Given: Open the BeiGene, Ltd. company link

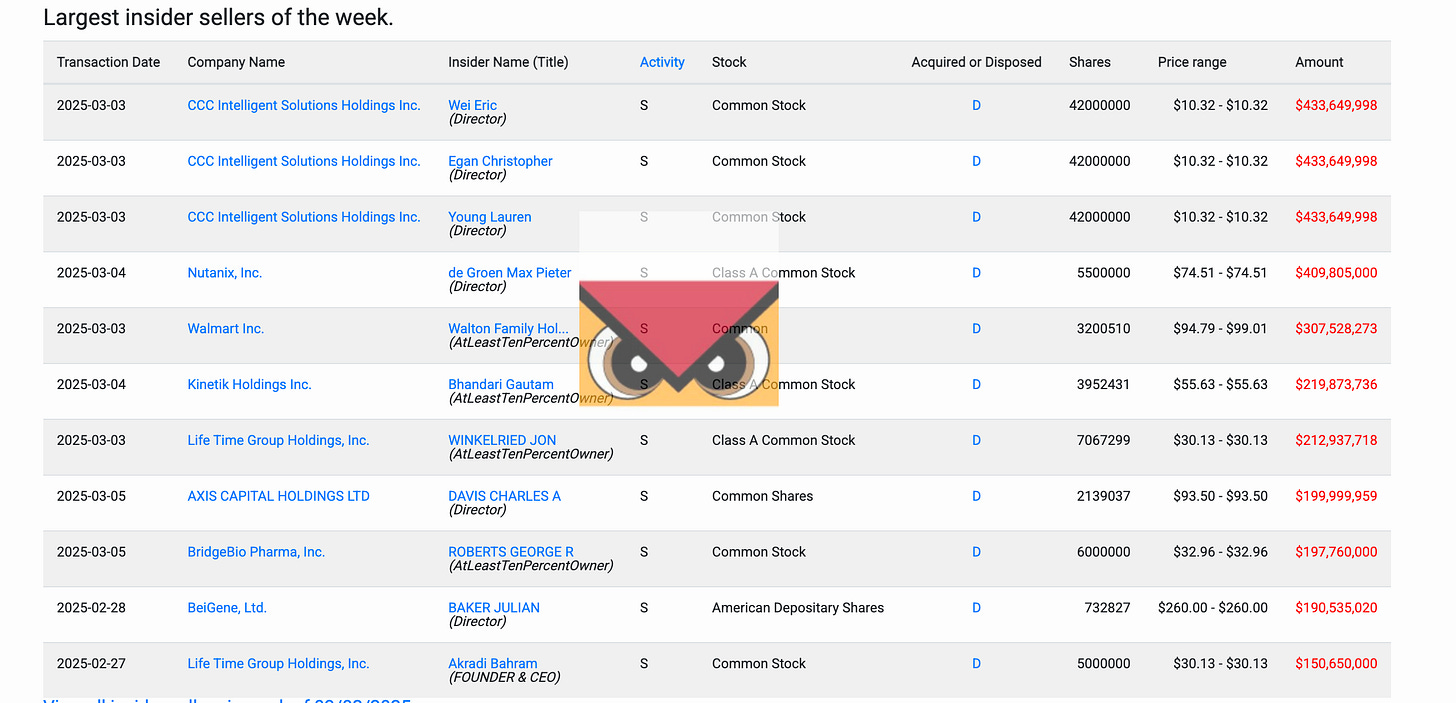Looking at the screenshot, I should [227, 608].
